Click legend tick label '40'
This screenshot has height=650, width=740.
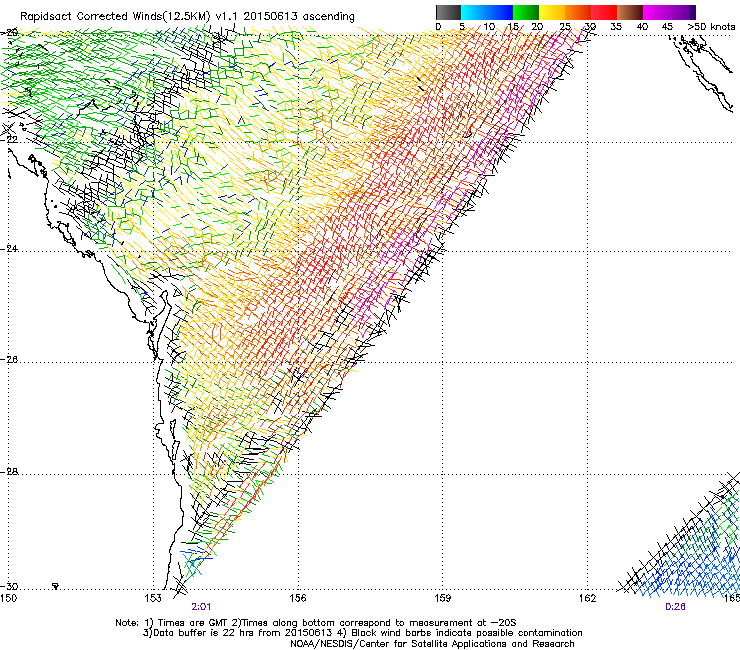click(x=642, y=27)
